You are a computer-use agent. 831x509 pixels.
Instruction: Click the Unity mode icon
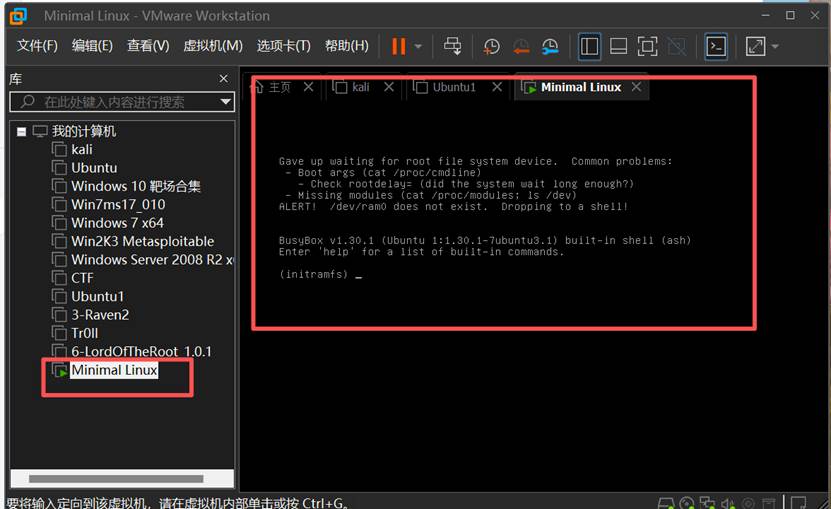point(676,47)
